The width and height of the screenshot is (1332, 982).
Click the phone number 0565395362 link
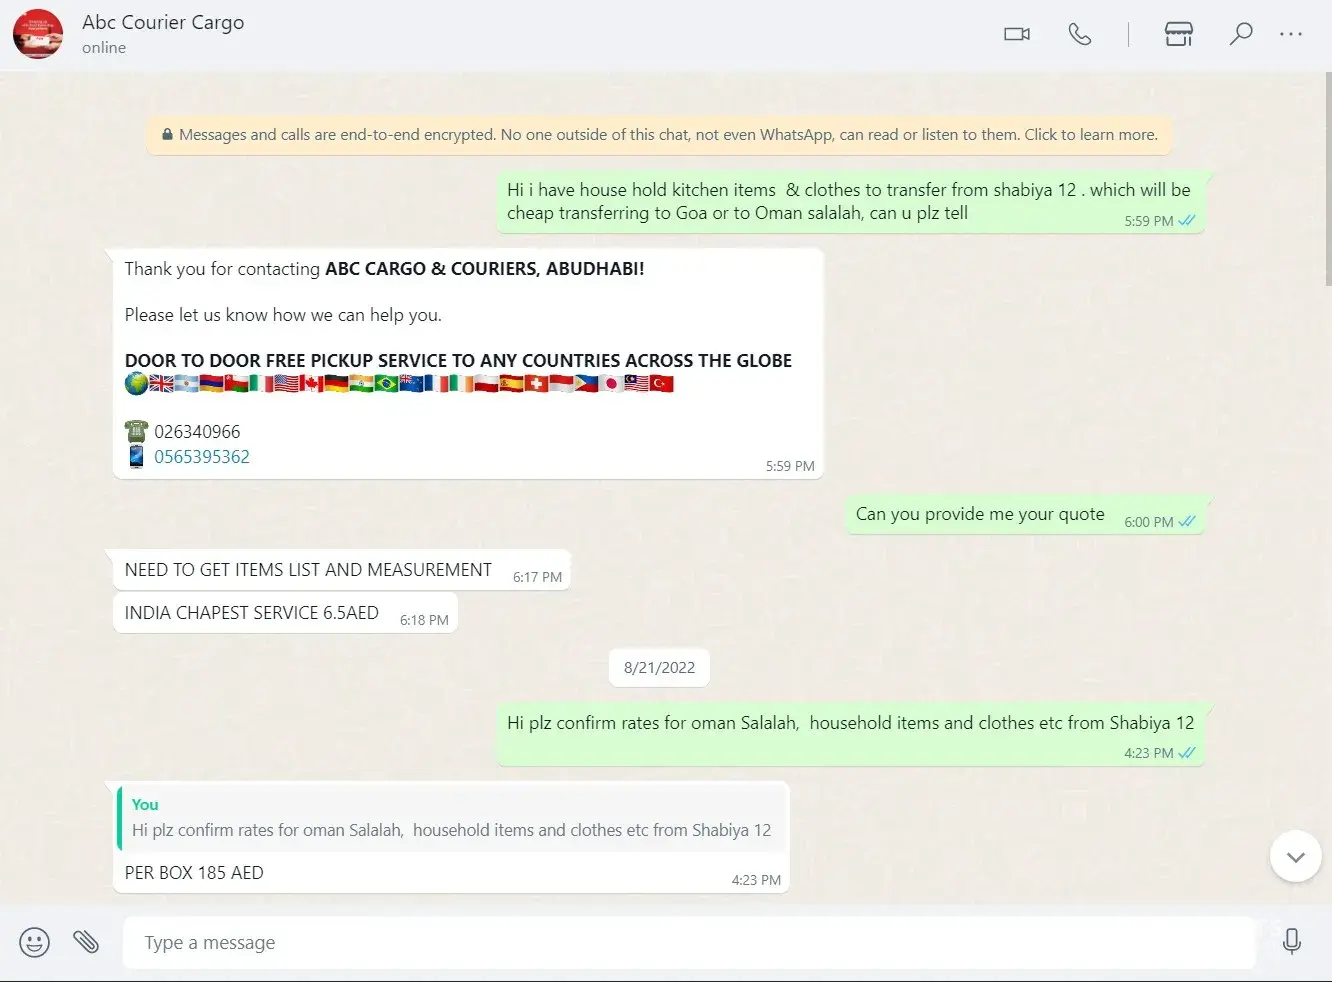(x=202, y=457)
